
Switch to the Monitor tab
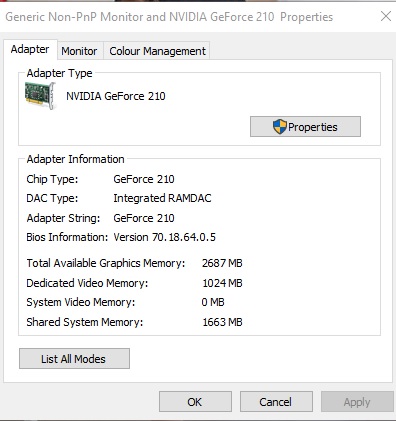(x=79, y=51)
